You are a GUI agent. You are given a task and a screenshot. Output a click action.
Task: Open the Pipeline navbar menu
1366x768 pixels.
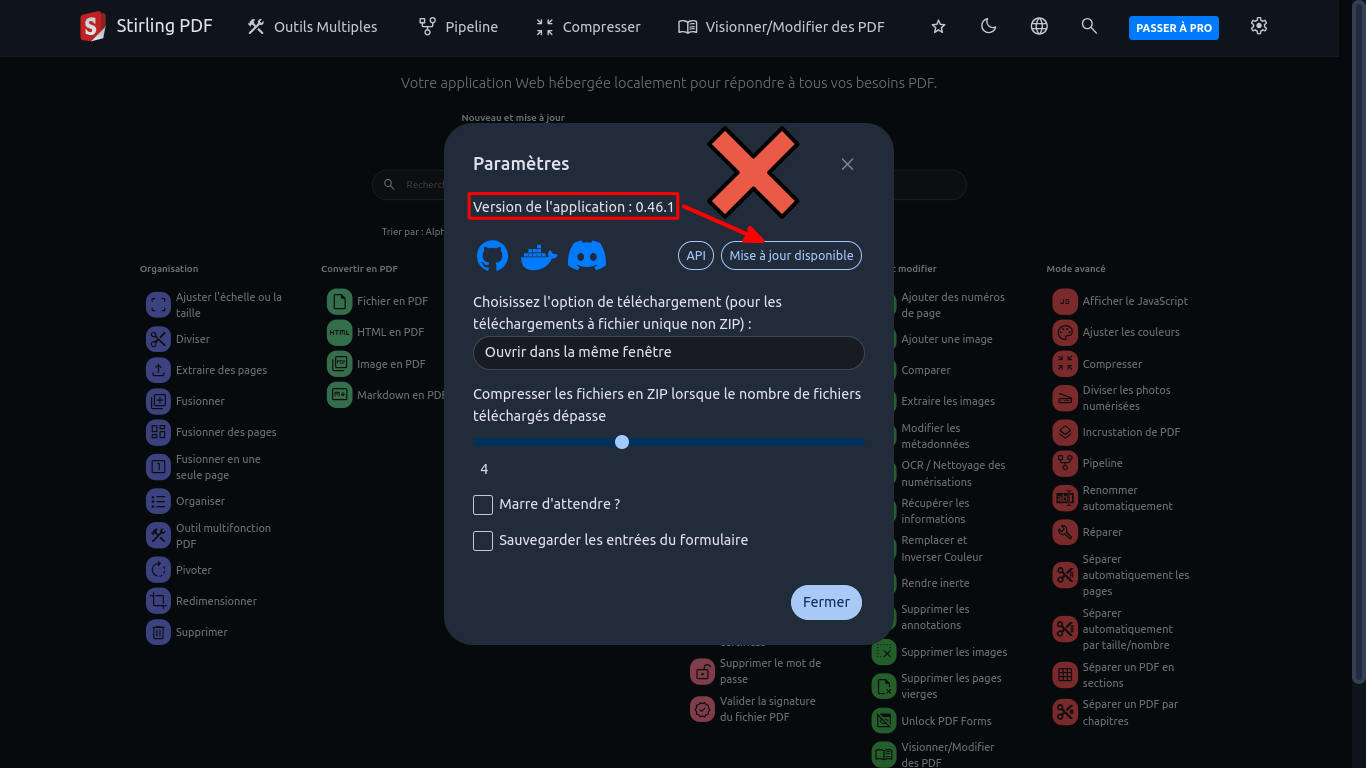[458, 27]
